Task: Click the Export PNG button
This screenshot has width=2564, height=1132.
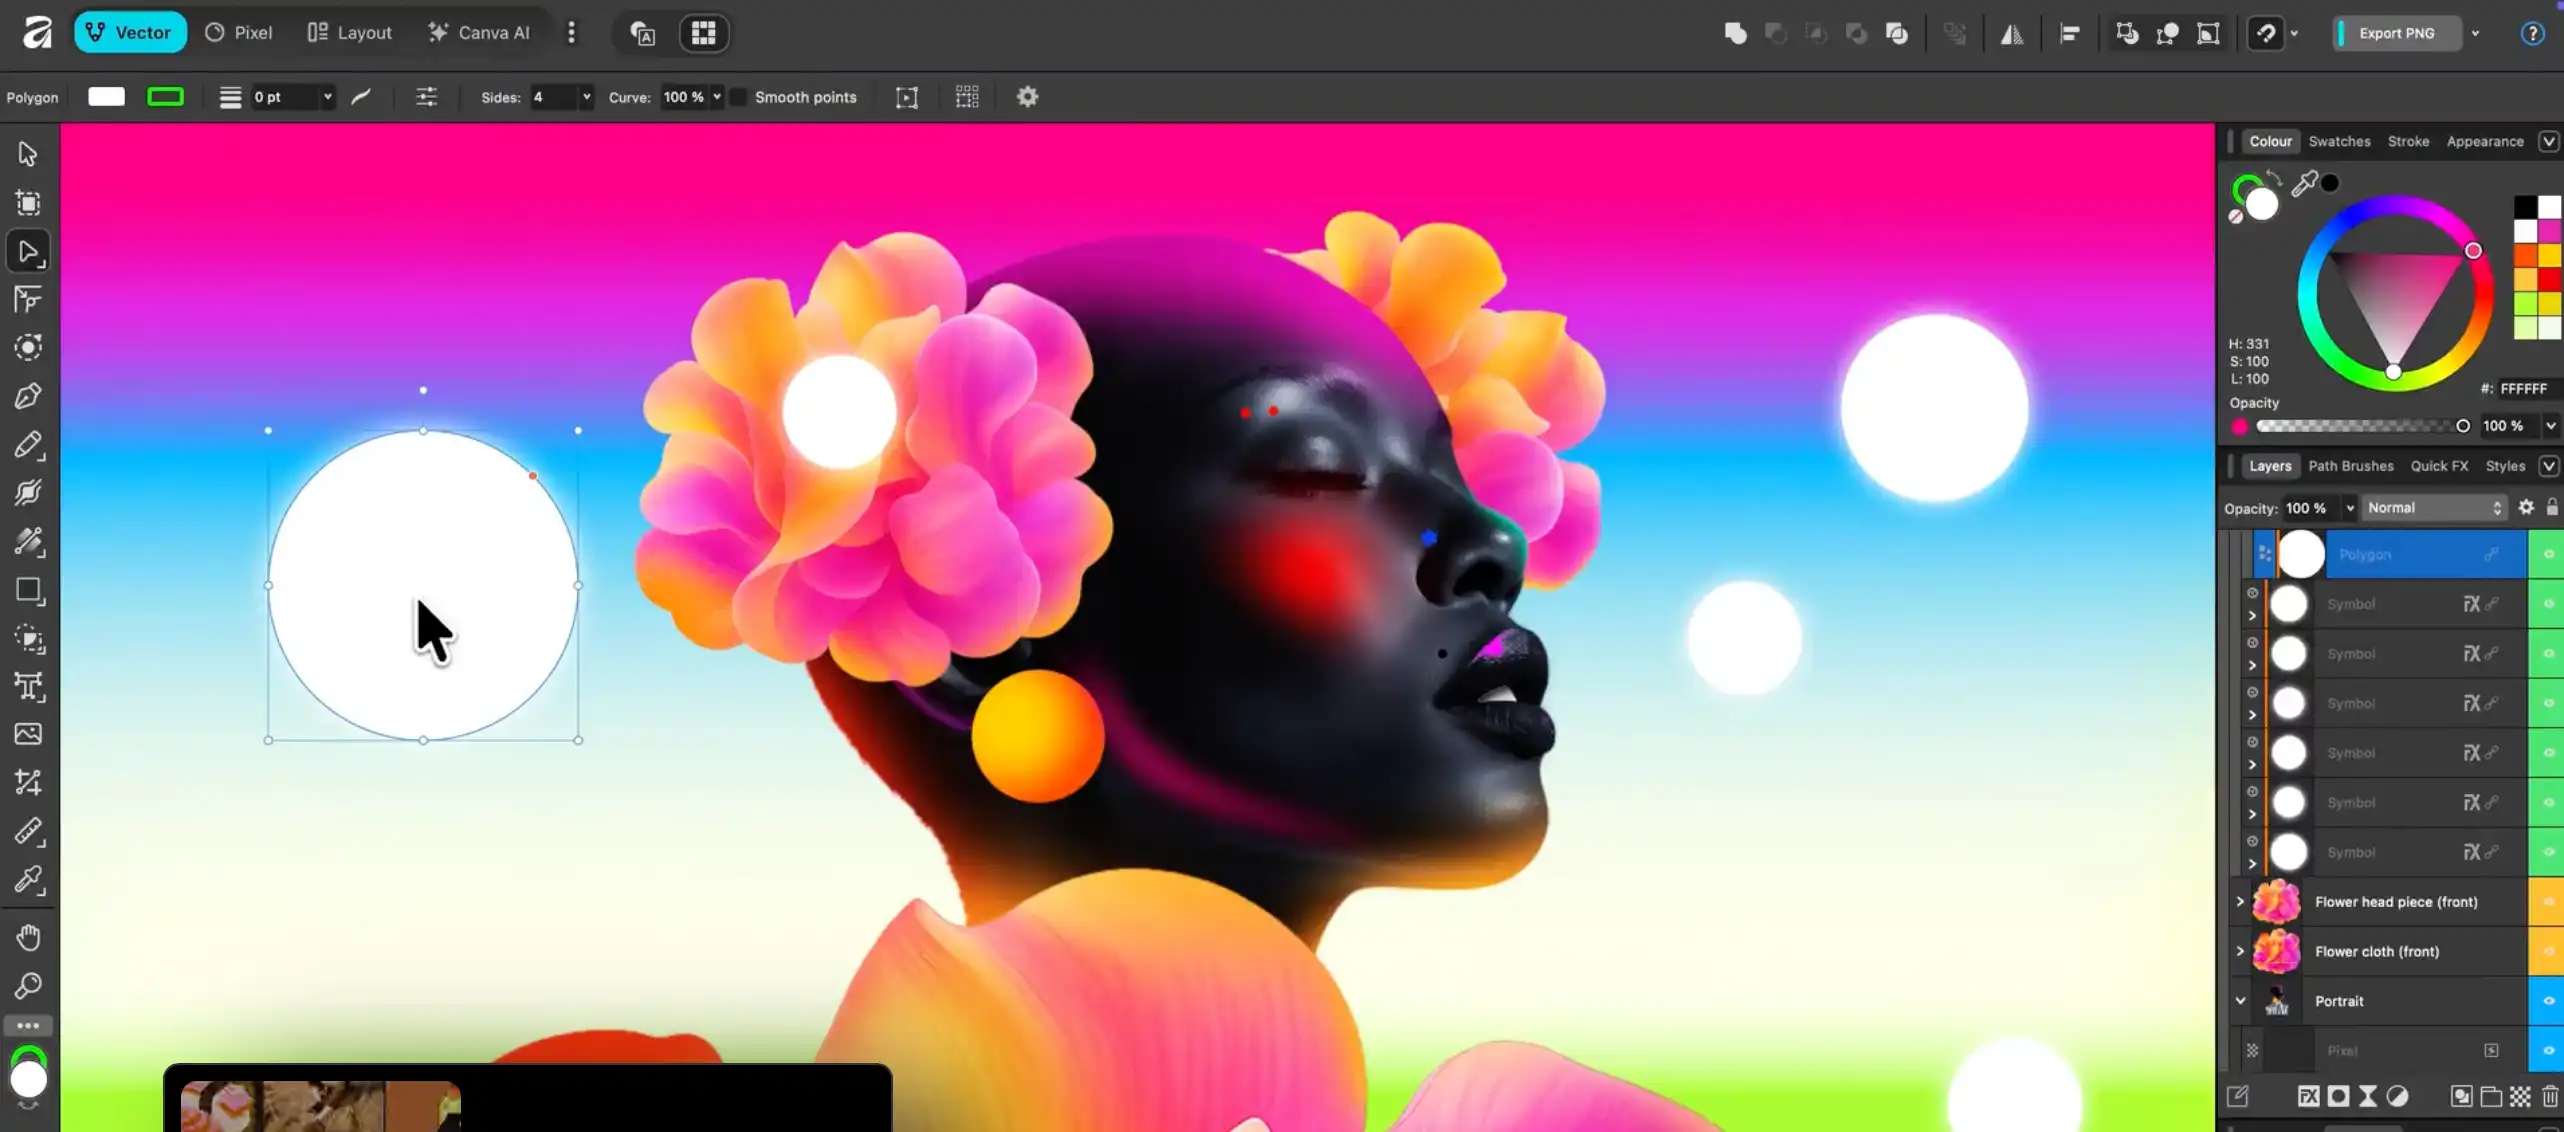Action: coord(2396,33)
